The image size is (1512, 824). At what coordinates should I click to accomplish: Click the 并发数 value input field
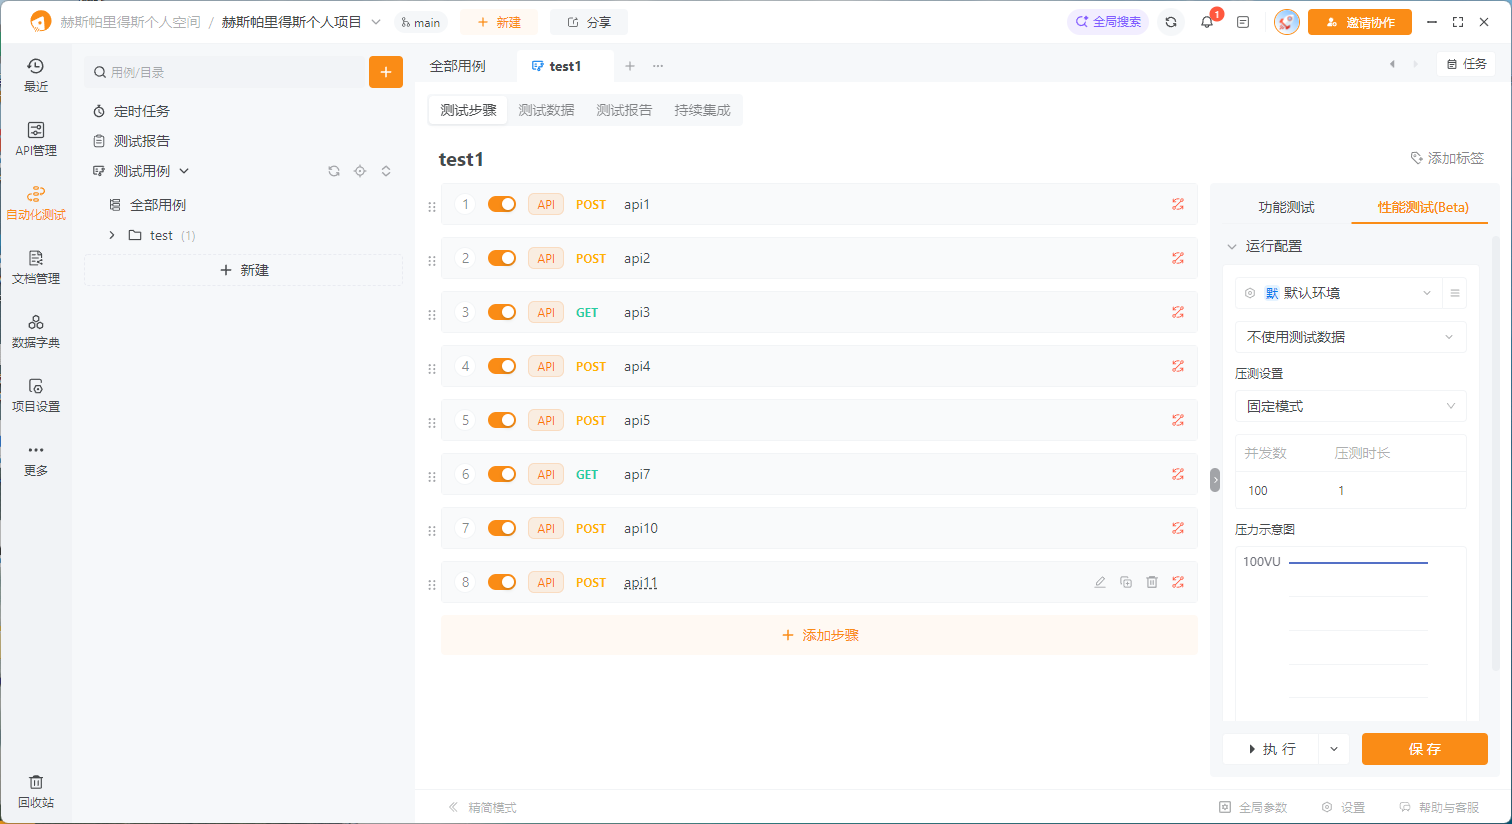pos(1280,490)
